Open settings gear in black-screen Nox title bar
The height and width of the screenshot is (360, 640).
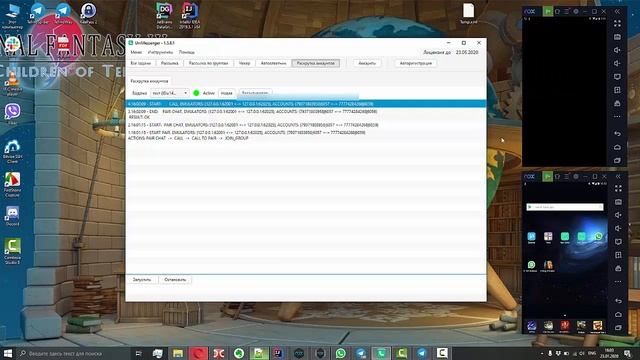576,11
